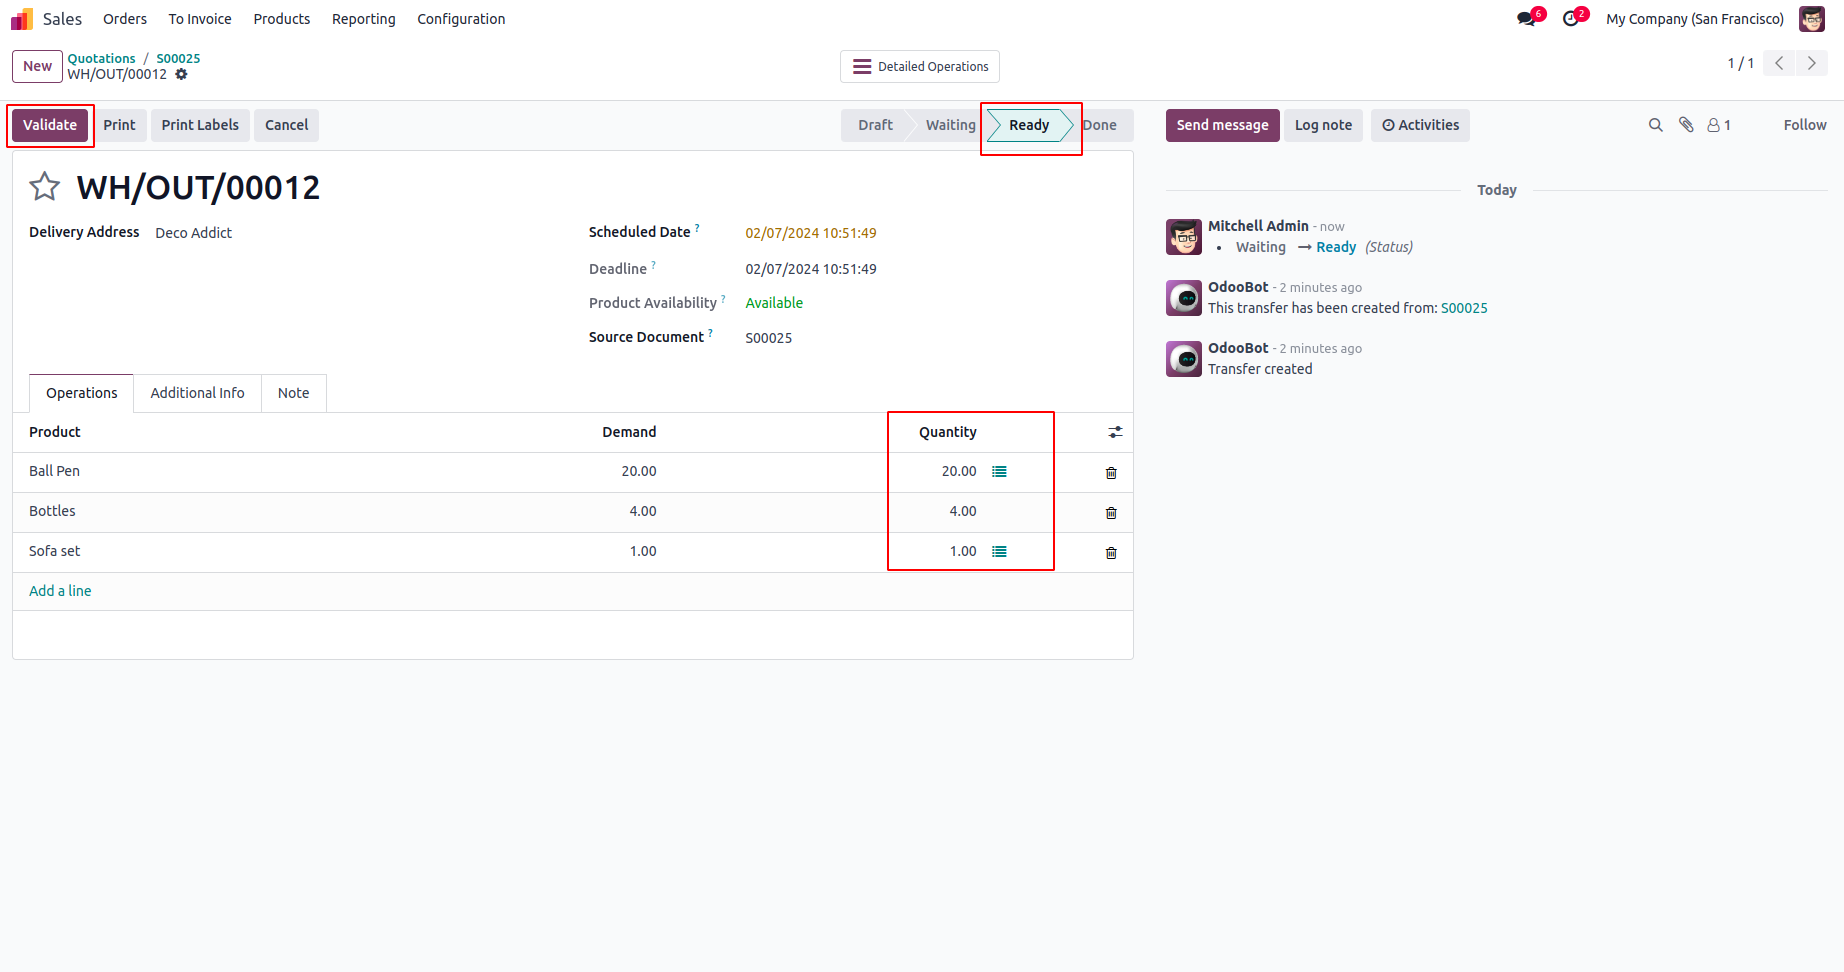Click Send message button

click(x=1222, y=125)
